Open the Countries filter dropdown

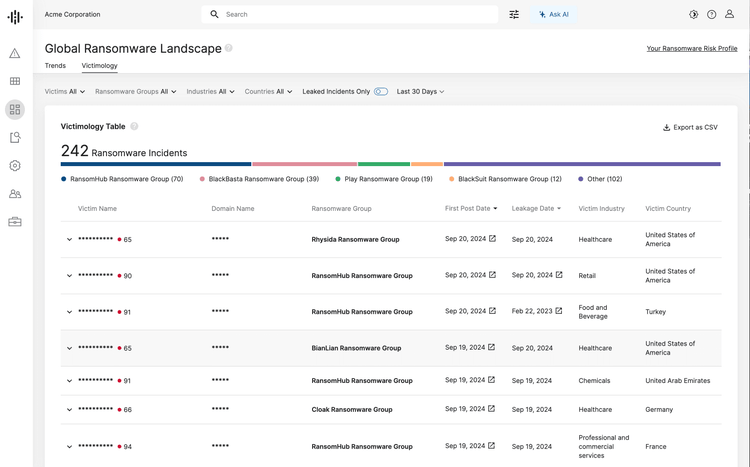tap(268, 92)
